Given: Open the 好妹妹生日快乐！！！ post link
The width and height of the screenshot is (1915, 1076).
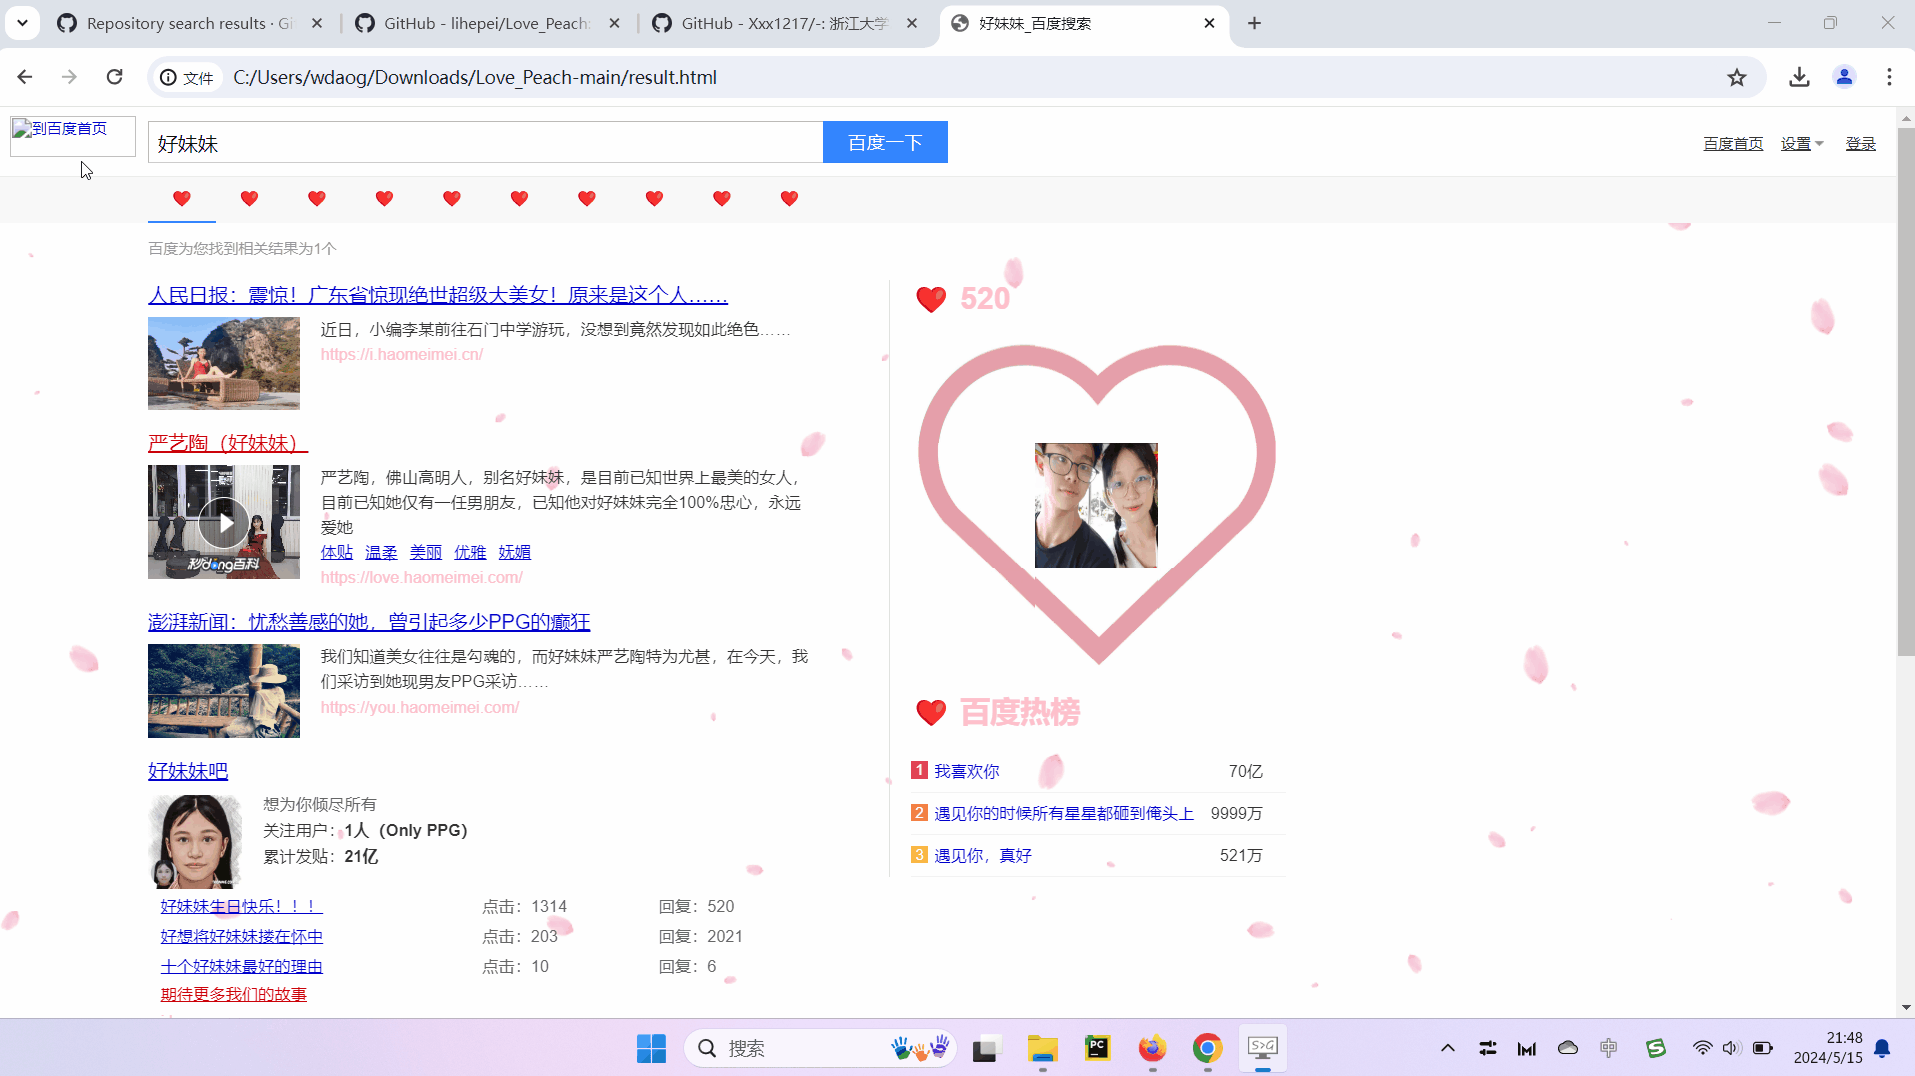Looking at the screenshot, I should [x=242, y=906].
